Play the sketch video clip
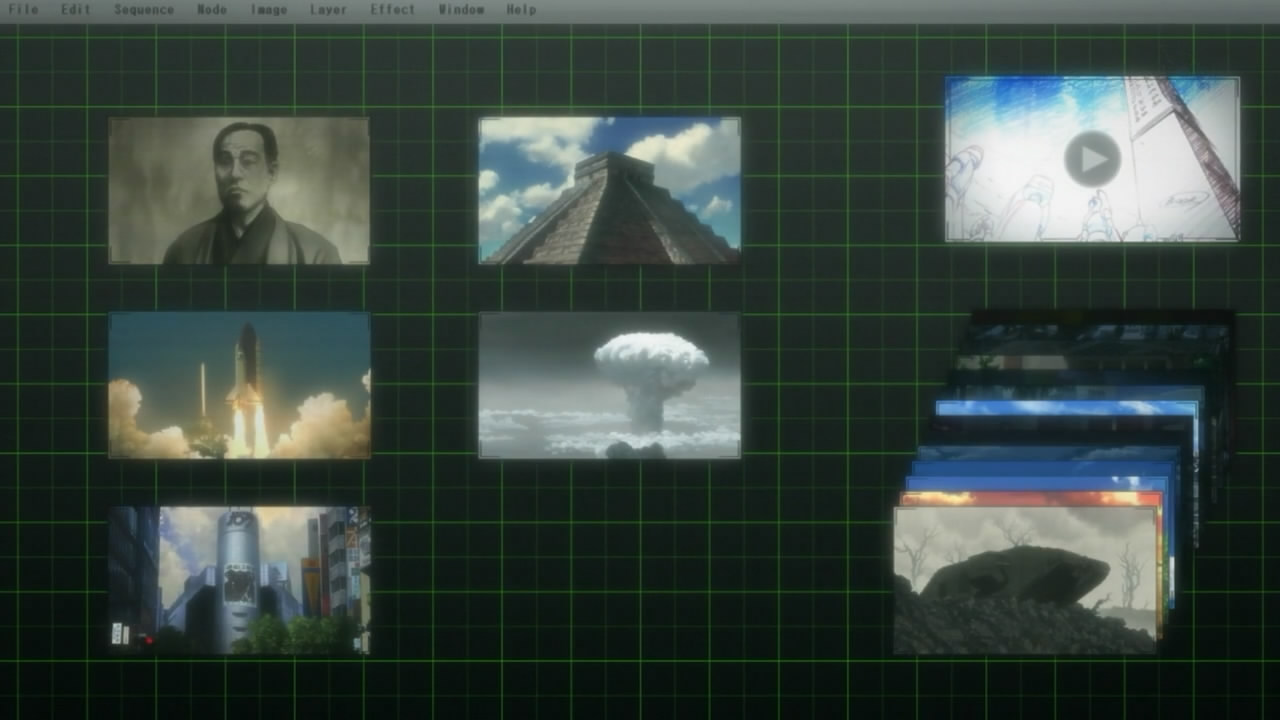The width and height of the screenshot is (1280, 720). click(x=1092, y=159)
